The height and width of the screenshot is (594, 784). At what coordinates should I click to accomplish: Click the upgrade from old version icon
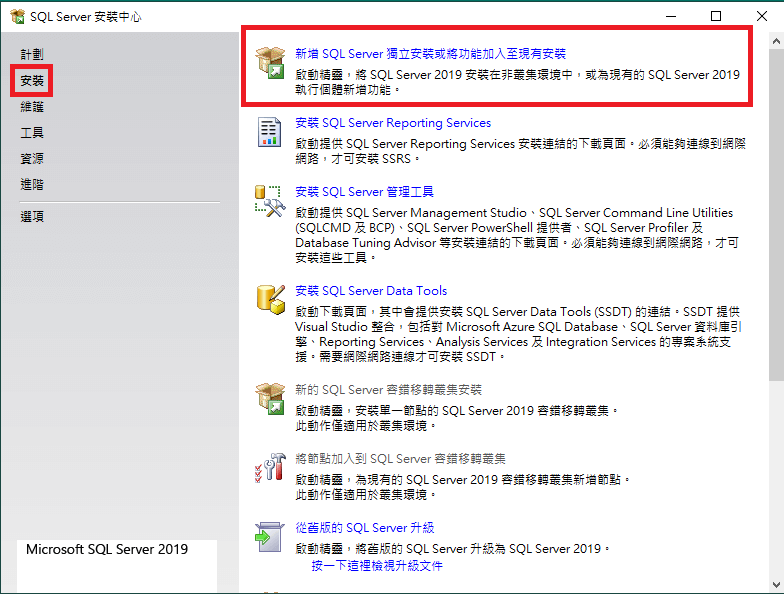270,535
